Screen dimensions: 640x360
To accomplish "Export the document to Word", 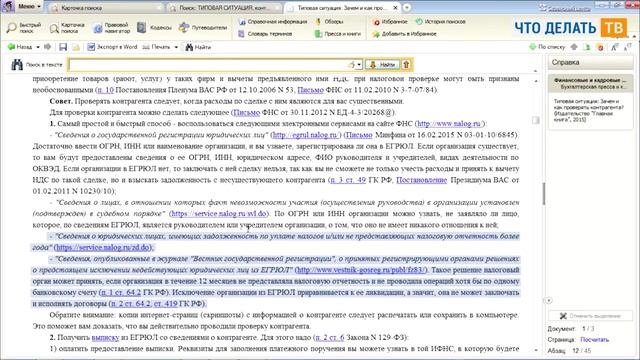I will [112, 47].
